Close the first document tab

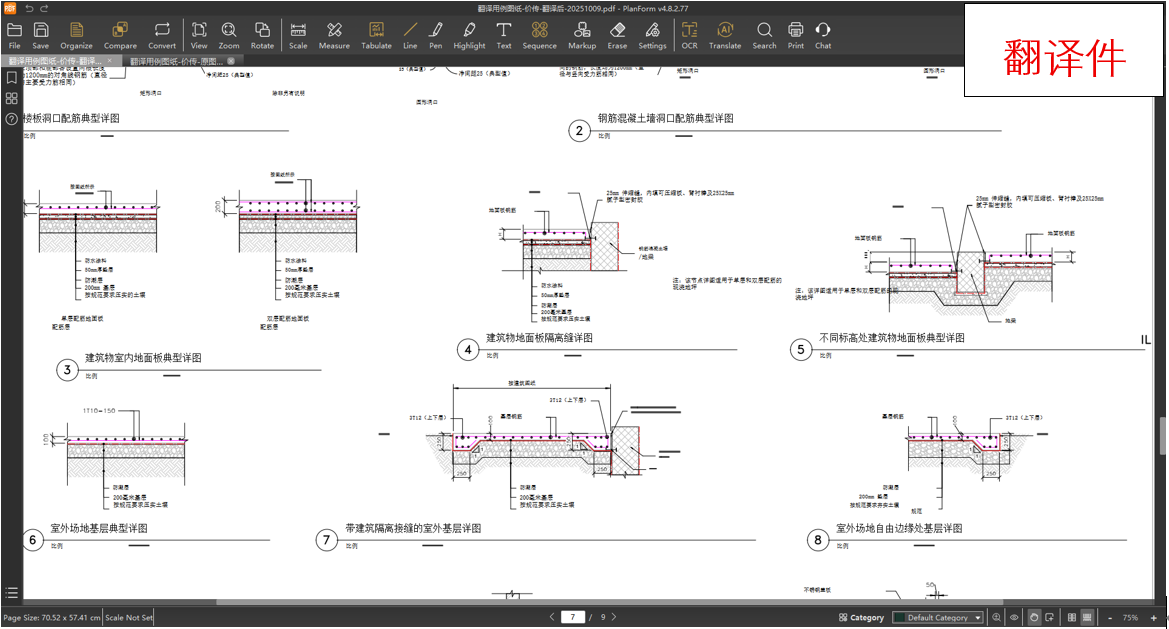tap(110, 61)
